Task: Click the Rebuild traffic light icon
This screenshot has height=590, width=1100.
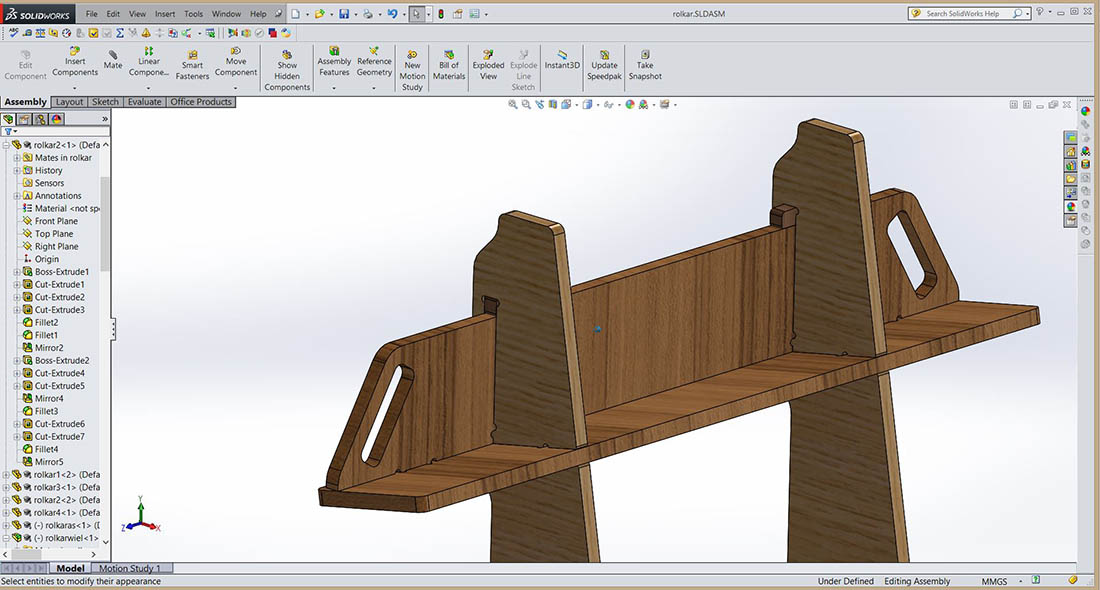Action: 441,13
